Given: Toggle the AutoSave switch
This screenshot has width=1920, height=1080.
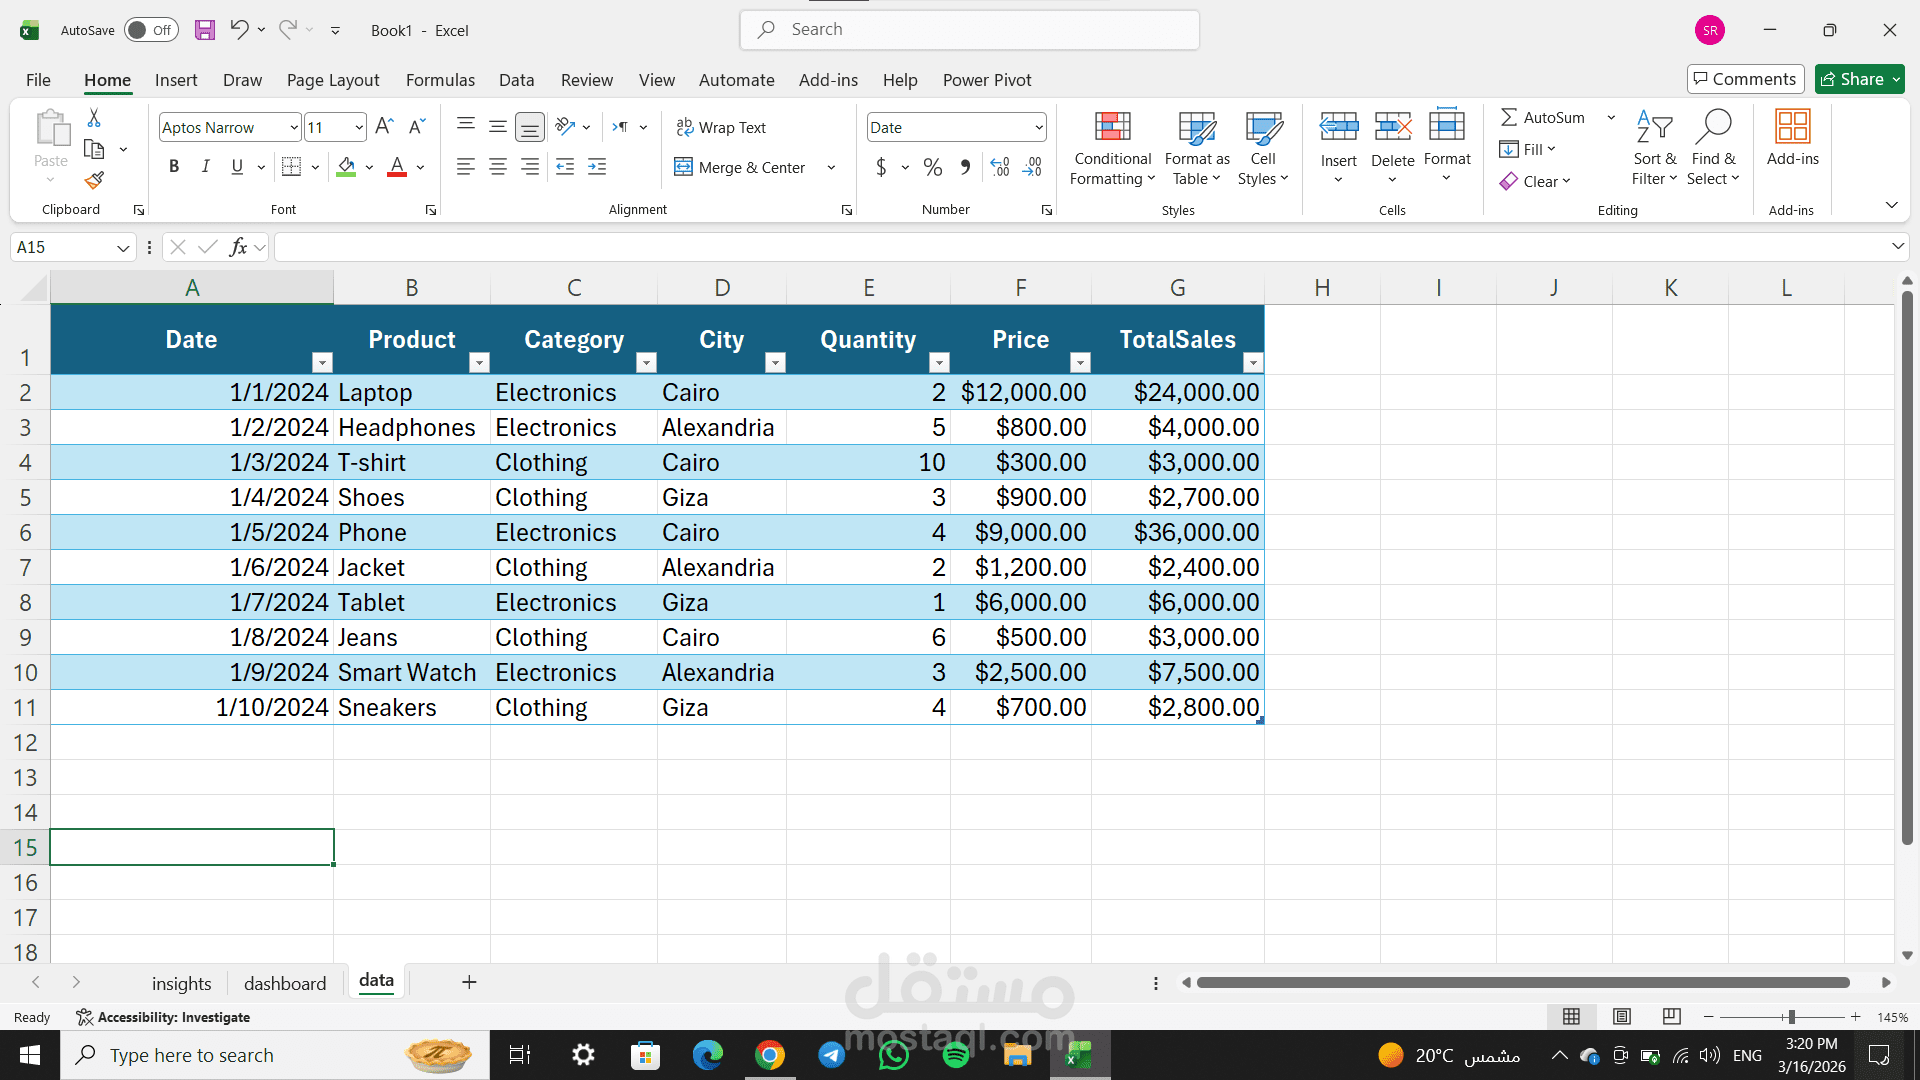Looking at the screenshot, I should pyautogui.click(x=151, y=30).
